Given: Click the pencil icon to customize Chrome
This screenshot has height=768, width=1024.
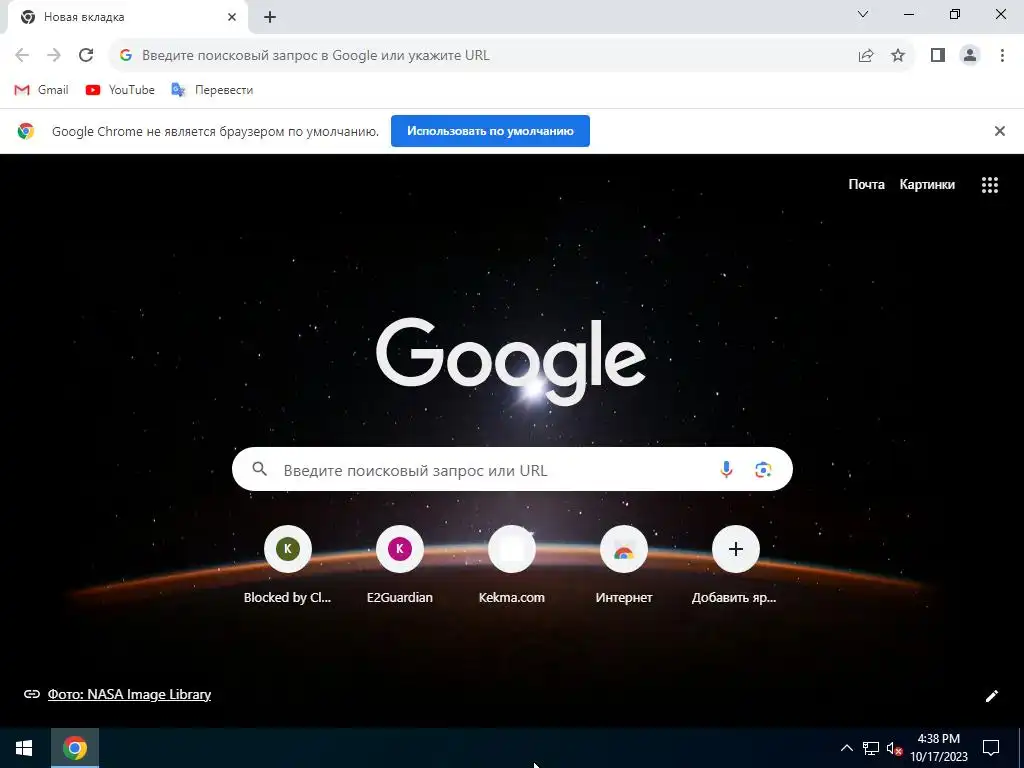Looking at the screenshot, I should (991, 696).
